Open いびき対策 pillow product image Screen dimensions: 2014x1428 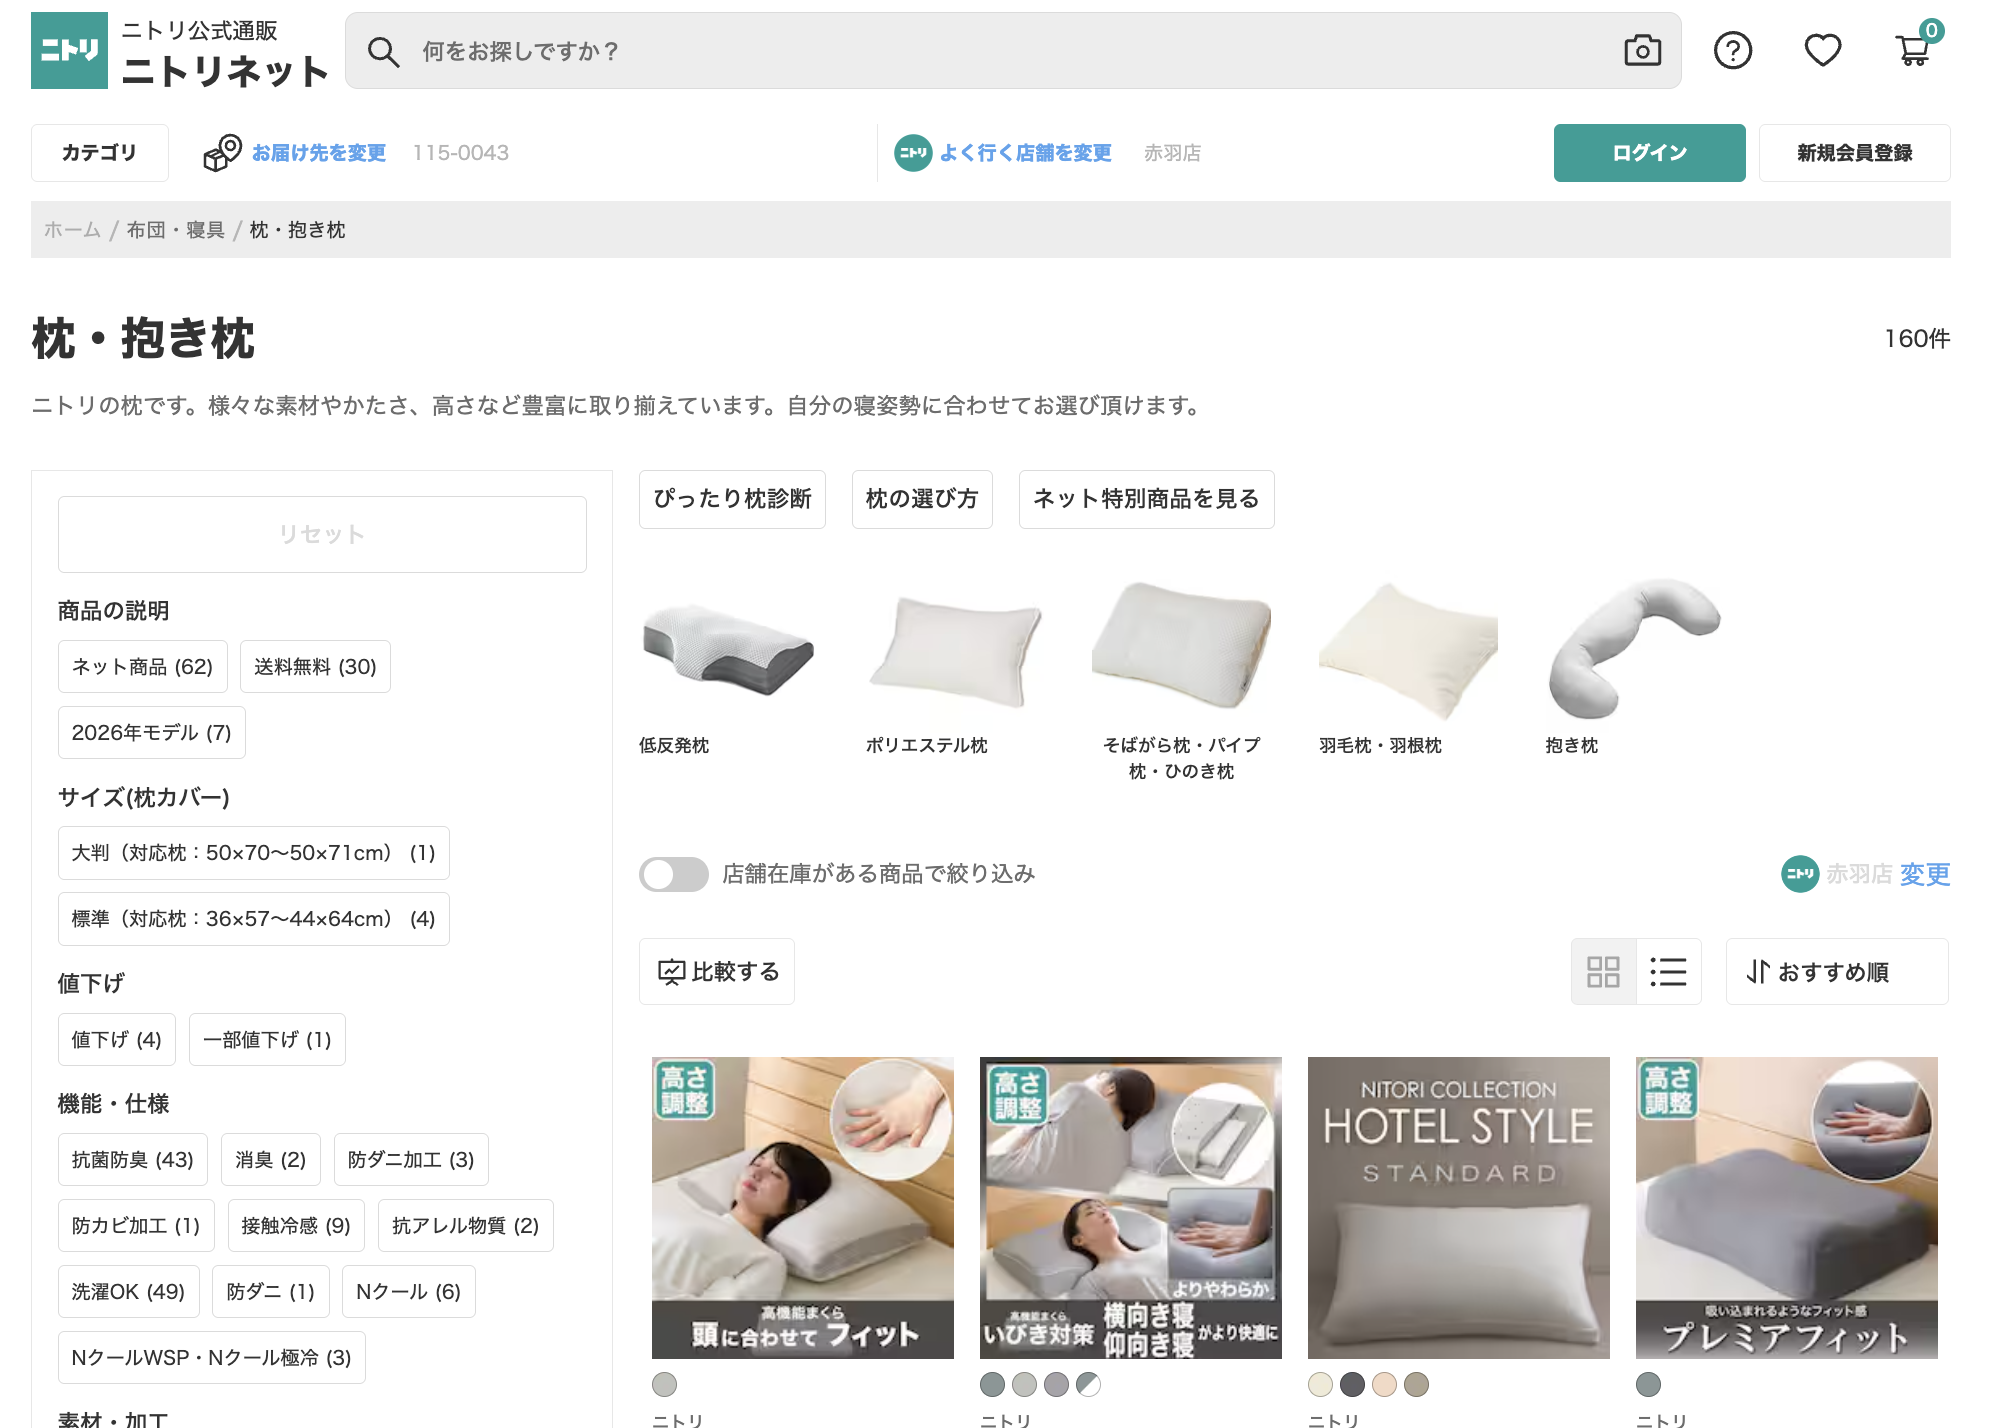[1131, 1208]
